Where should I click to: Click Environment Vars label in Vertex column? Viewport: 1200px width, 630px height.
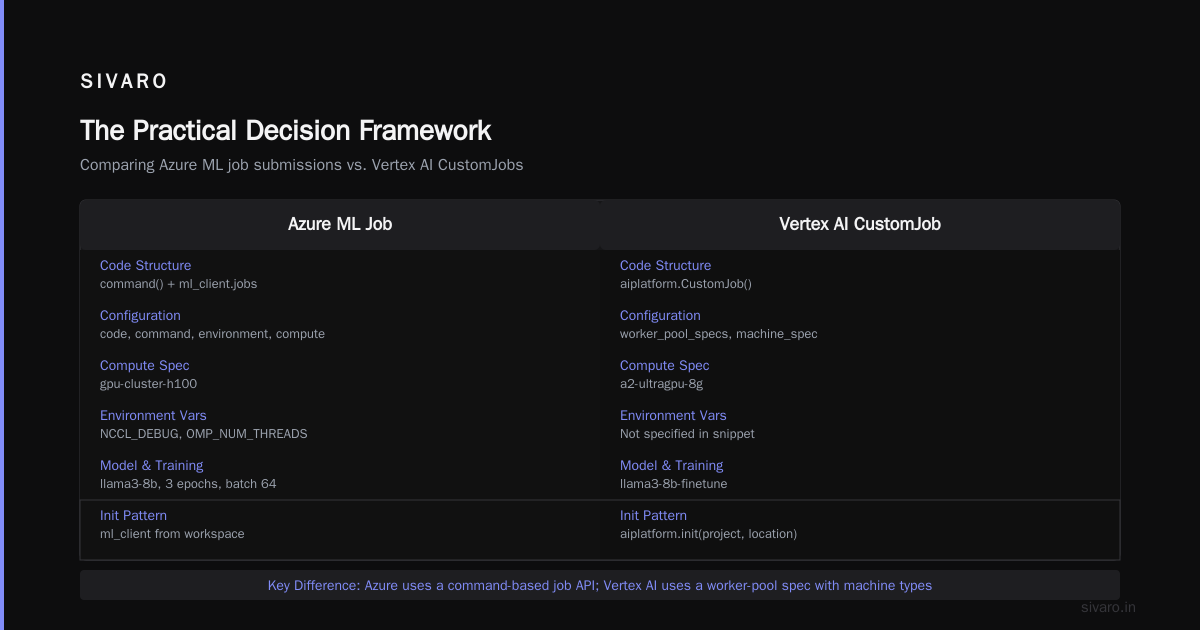673,416
